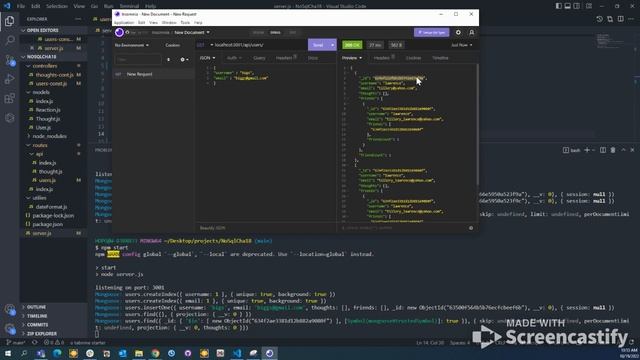Open the Just Now response history dropdown
The height and width of the screenshot is (360, 640).
[462, 45]
